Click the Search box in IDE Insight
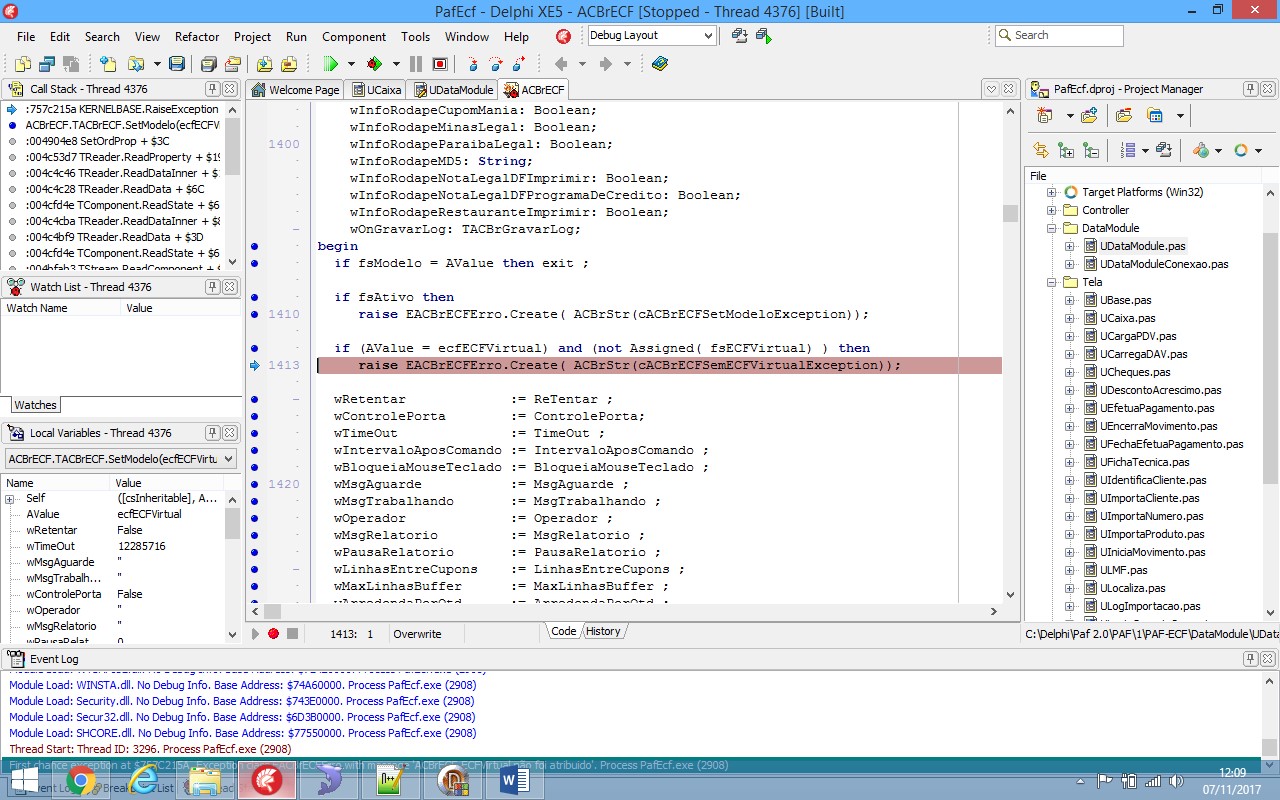 [1060, 35]
